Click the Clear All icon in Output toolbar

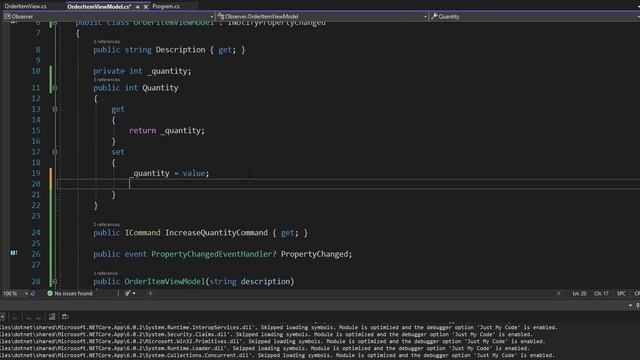52,317
